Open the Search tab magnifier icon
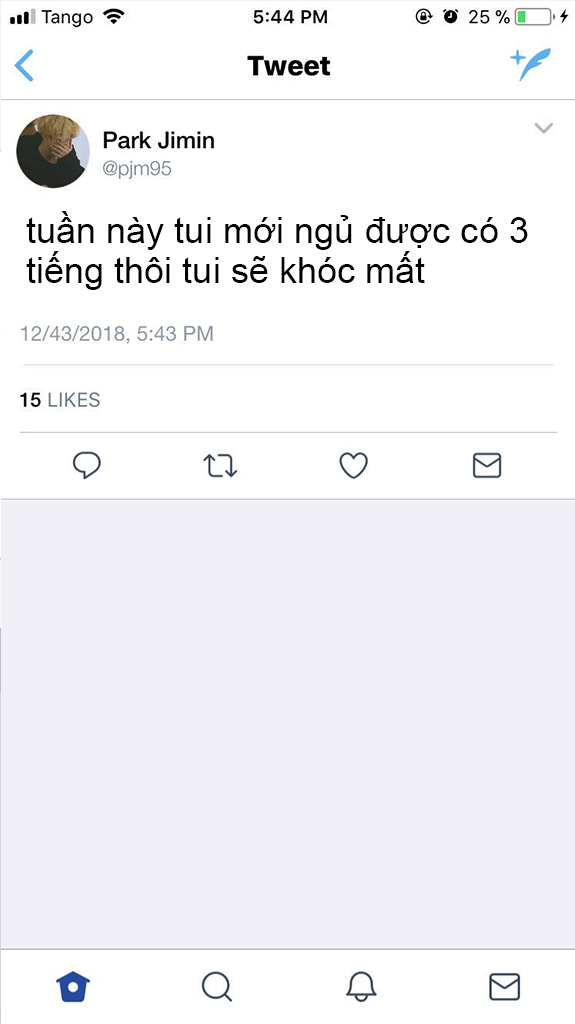Screen dimensions: 575x1024 point(216,986)
